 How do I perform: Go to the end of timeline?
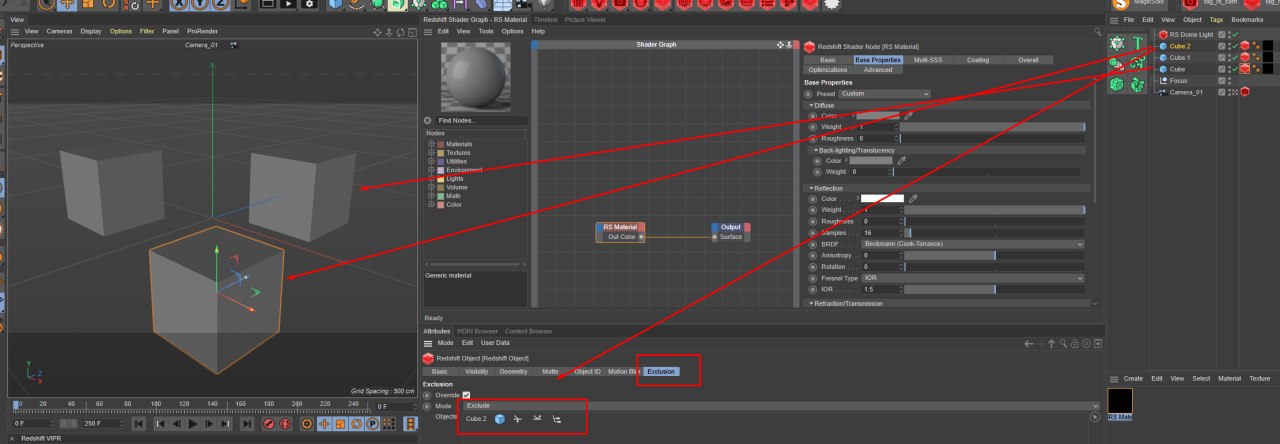pyautogui.click(x=247, y=424)
